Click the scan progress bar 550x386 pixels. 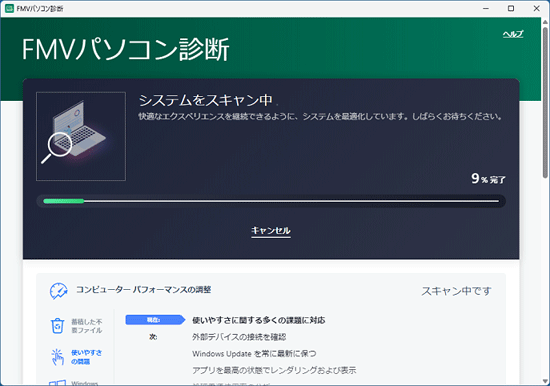pos(271,201)
